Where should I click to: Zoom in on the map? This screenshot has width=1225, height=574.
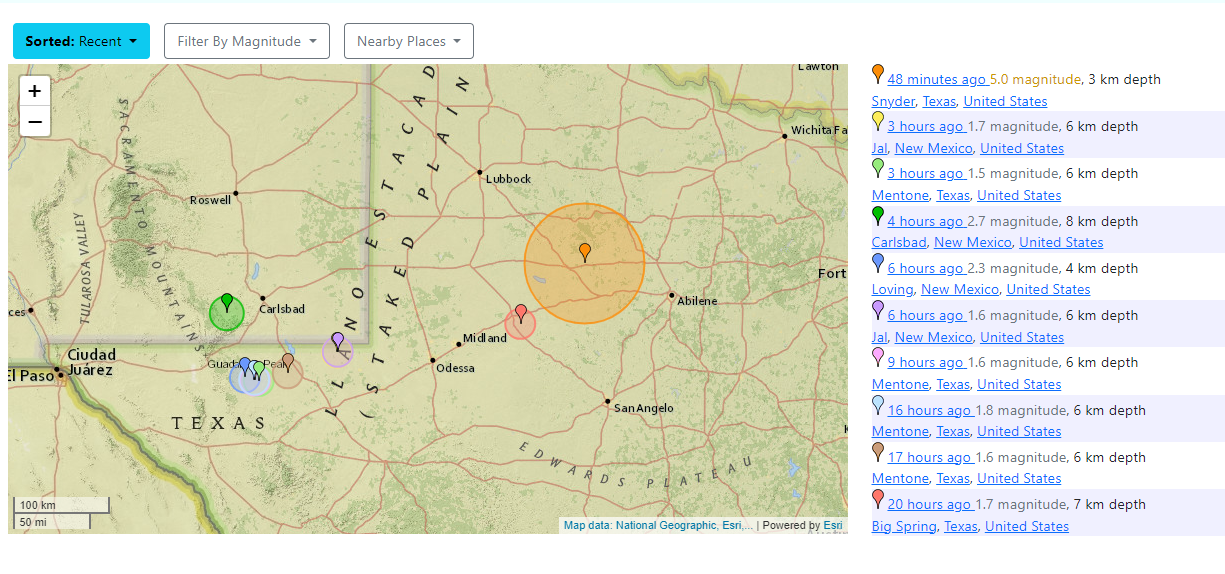[x=35, y=91]
